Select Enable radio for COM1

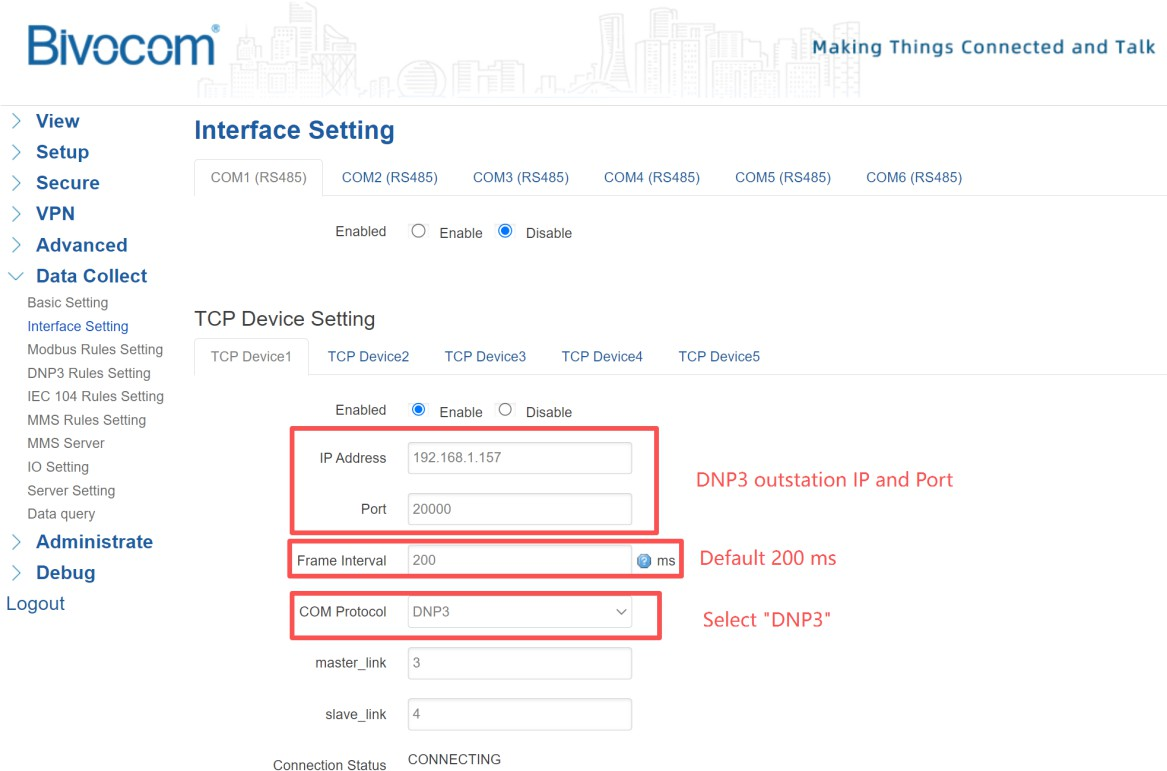click(x=419, y=231)
